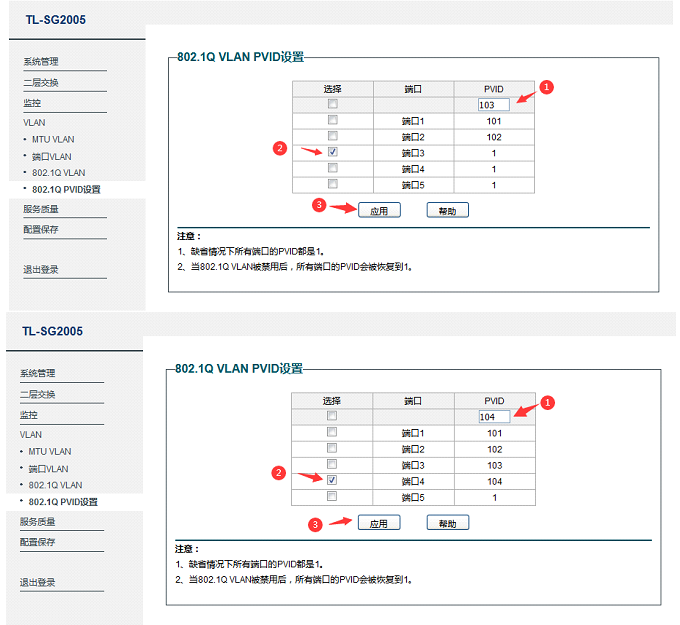Click the 帮助 button in the lower panel

447,523
